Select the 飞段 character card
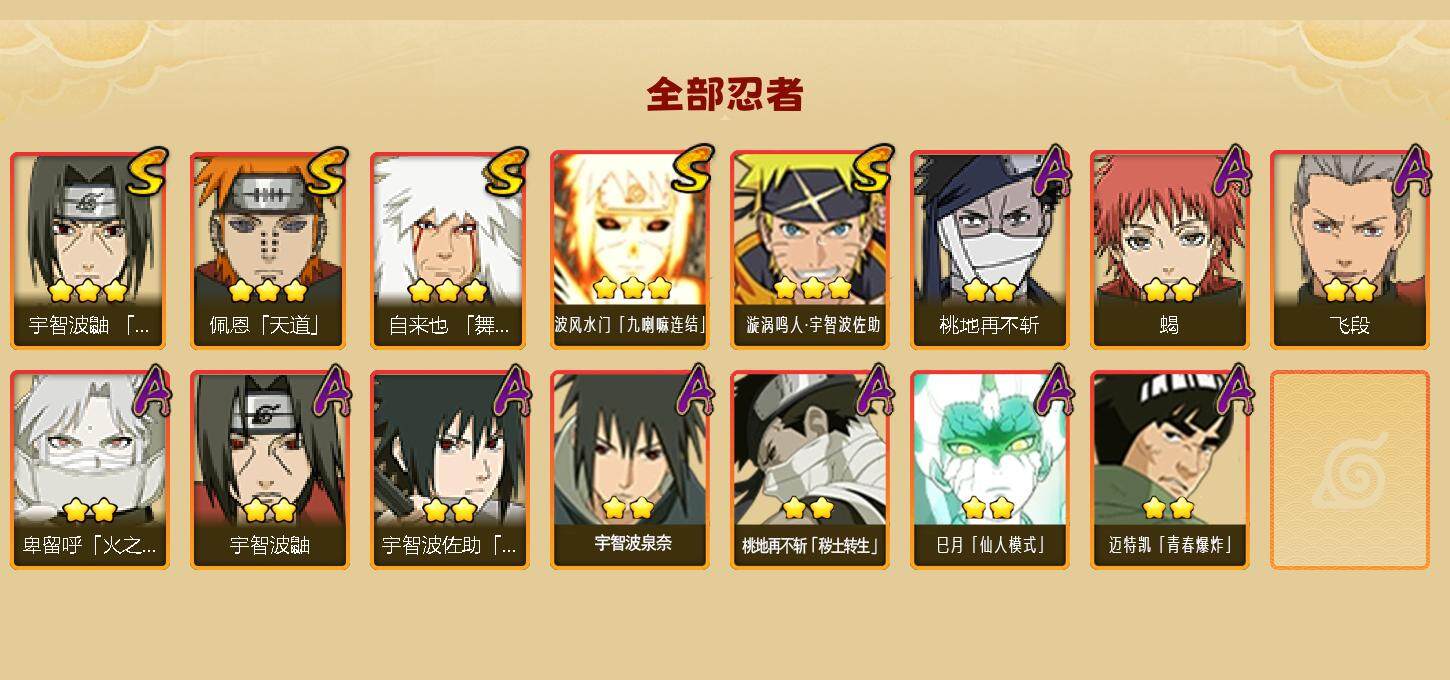Image resolution: width=1450 pixels, height=680 pixels. [x=1349, y=250]
